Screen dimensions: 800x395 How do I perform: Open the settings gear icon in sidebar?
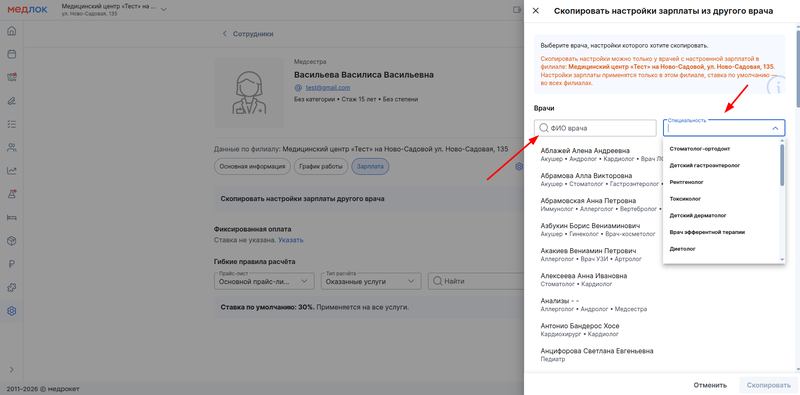[x=12, y=311]
